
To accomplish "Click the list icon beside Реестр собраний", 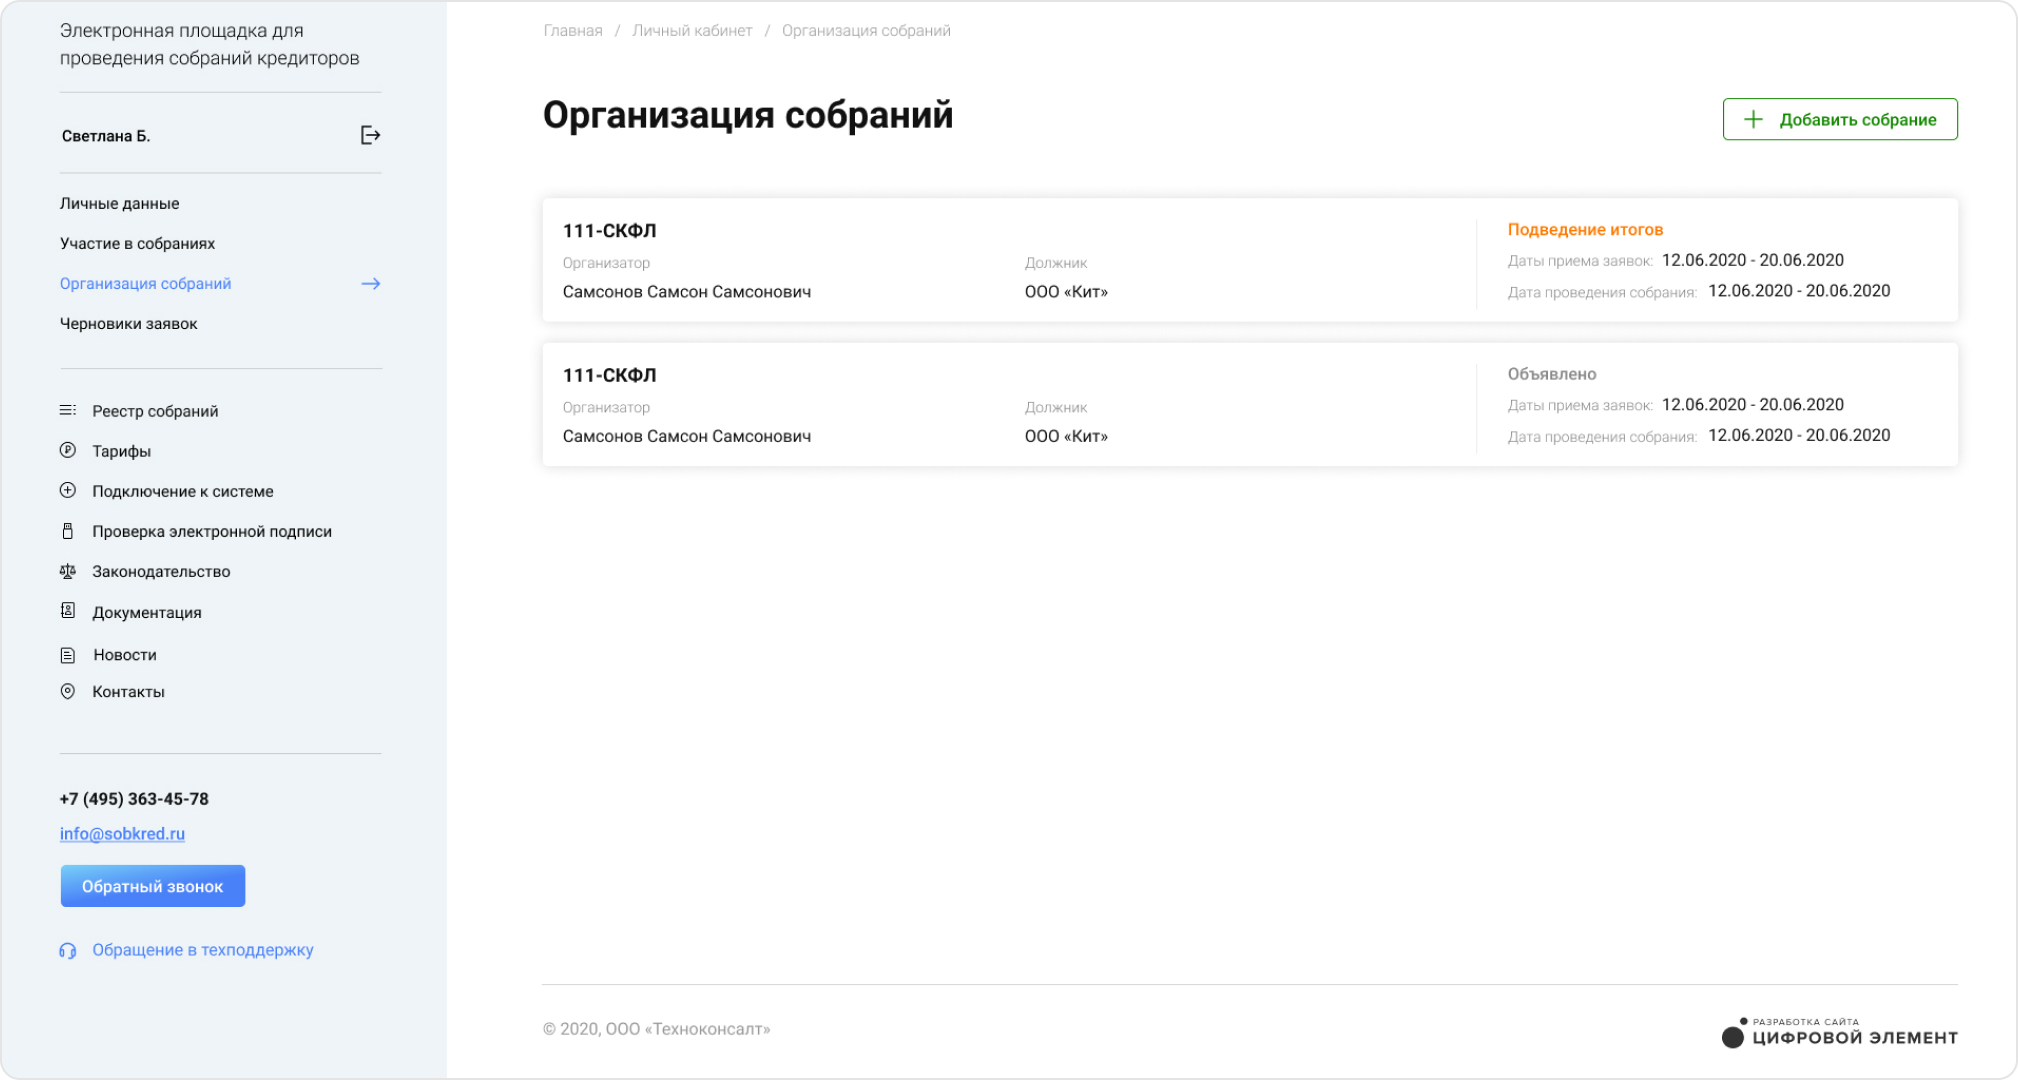I will 68,410.
